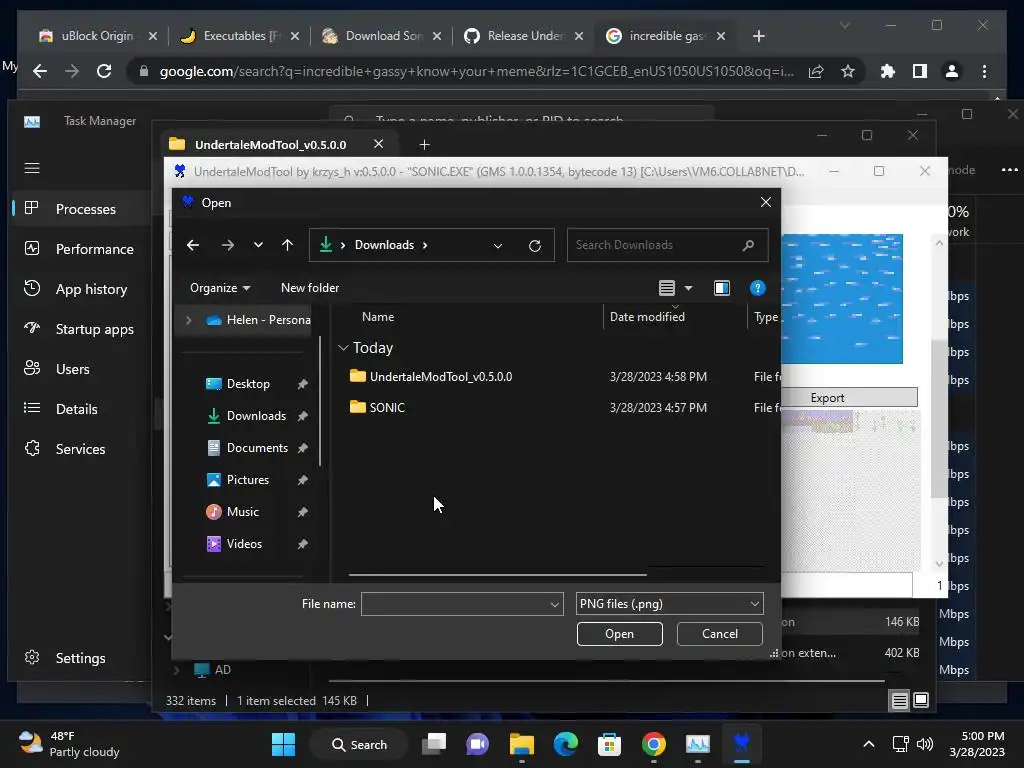This screenshot has height=768, width=1024.
Task: Refresh the Downloads folder listing
Action: (x=535, y=246)
